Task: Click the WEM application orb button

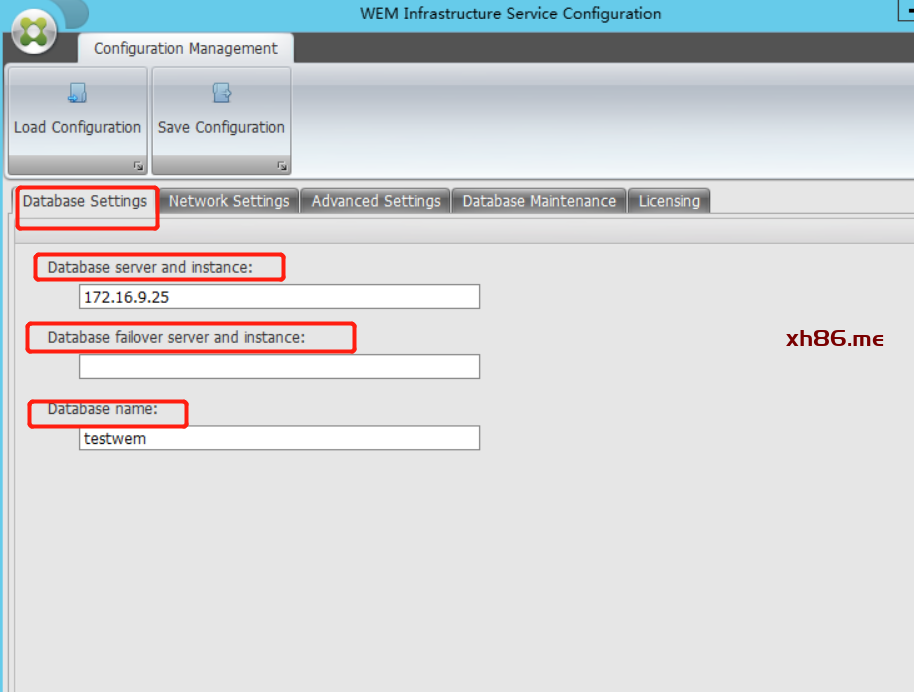Action: [x=35, y=32]
